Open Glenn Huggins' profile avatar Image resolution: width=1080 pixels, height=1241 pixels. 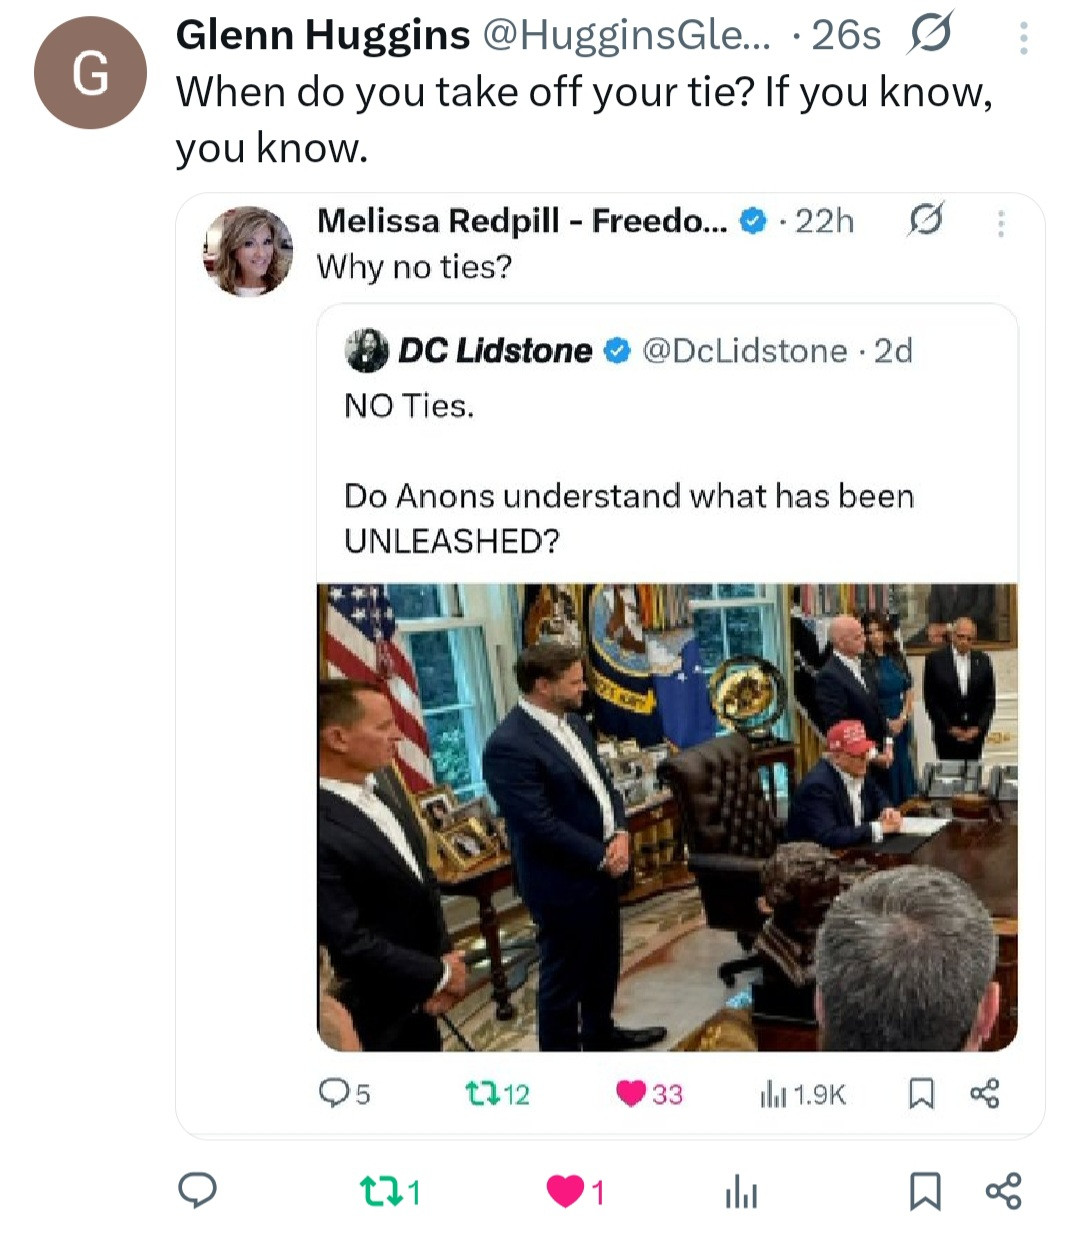coord(90,73)
